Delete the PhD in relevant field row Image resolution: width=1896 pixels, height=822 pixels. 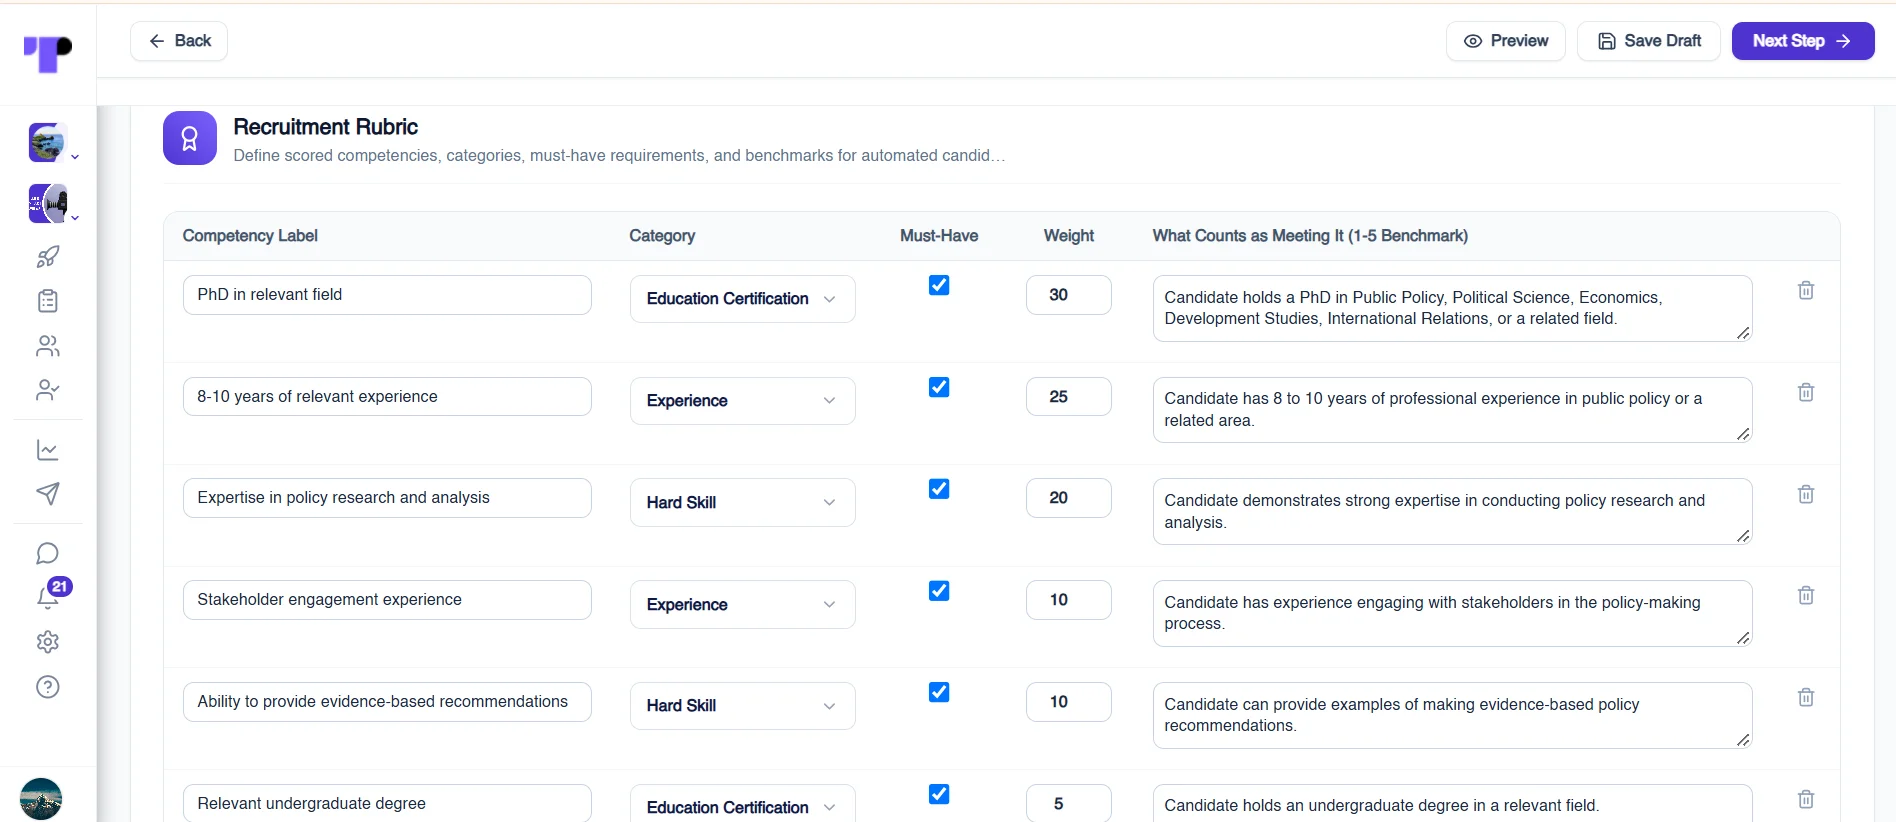1806,290
